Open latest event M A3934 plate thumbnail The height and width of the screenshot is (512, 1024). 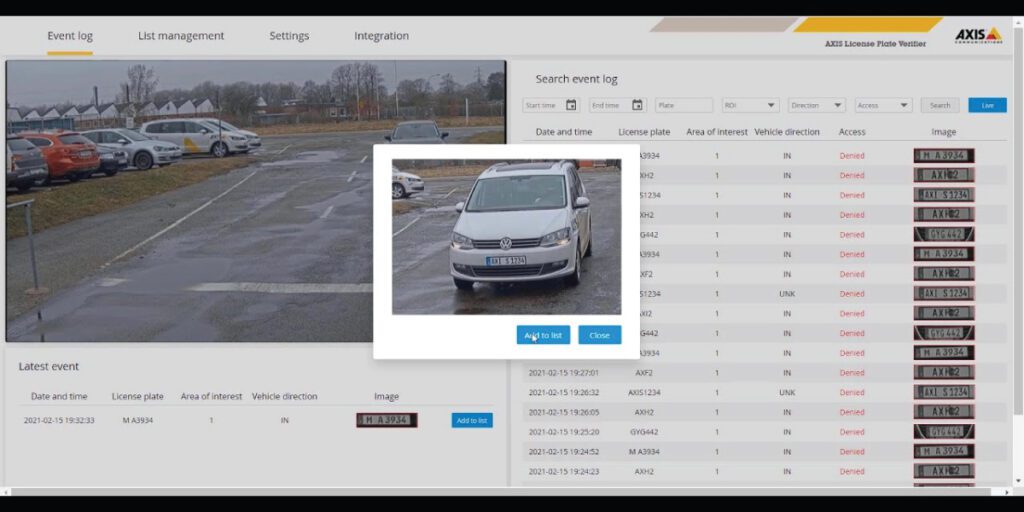pos(386,421)
